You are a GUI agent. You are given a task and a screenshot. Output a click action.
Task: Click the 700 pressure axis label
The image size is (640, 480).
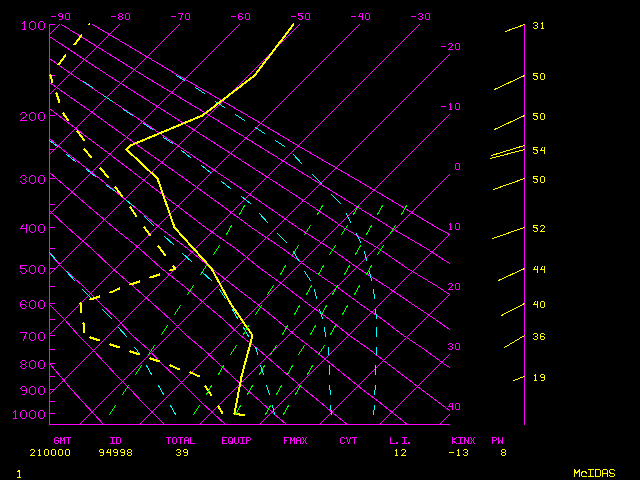(33, 337)
